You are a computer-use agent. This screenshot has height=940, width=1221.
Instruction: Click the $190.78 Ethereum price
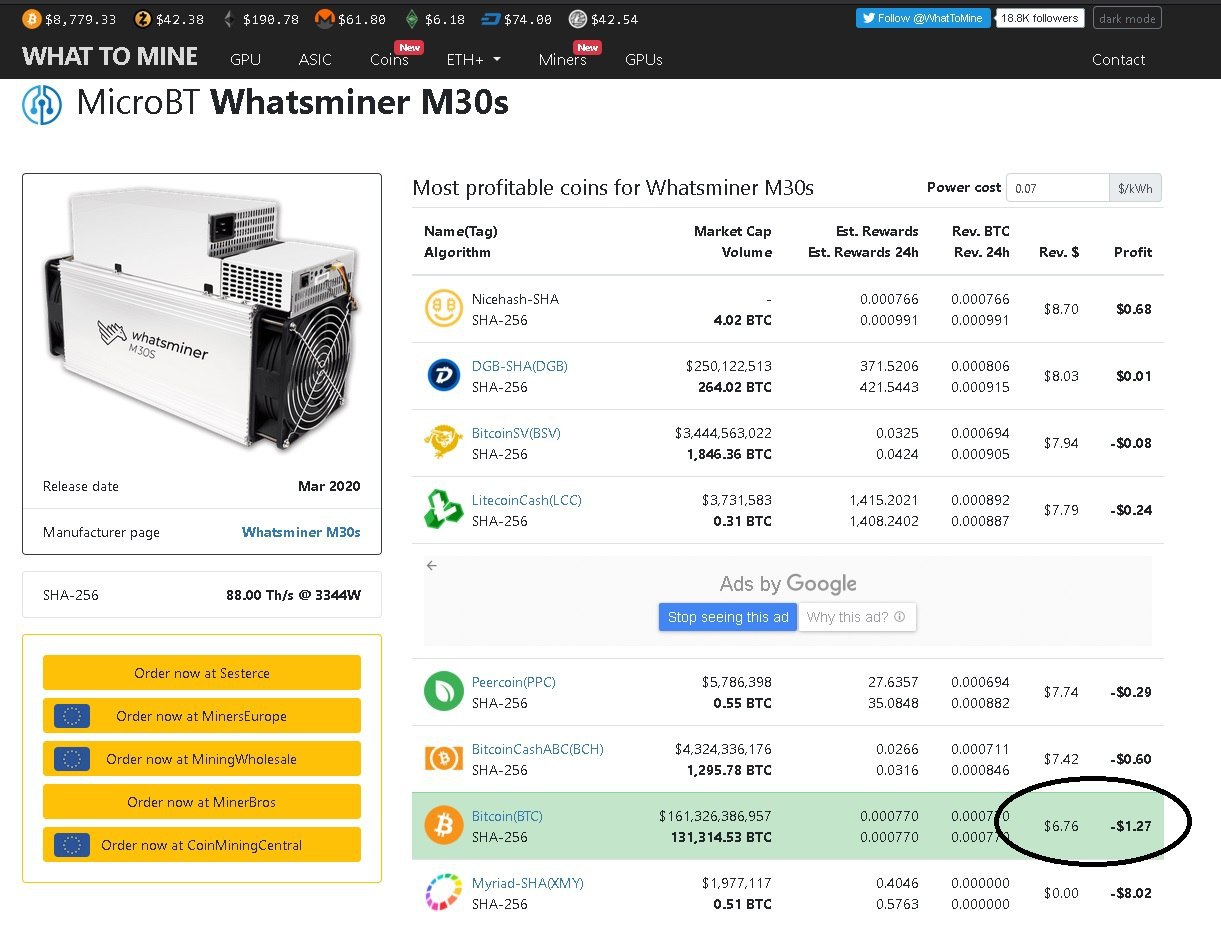click(x=271, y=19)
